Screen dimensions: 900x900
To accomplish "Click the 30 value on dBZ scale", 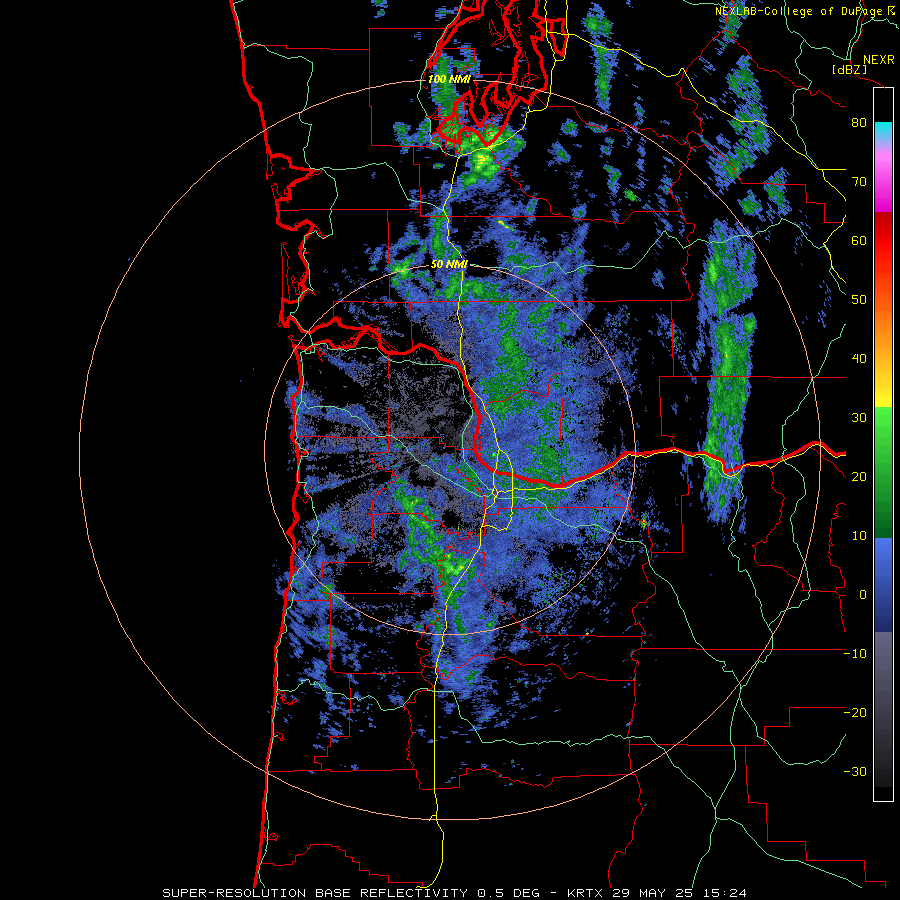I will click(859, 418).
